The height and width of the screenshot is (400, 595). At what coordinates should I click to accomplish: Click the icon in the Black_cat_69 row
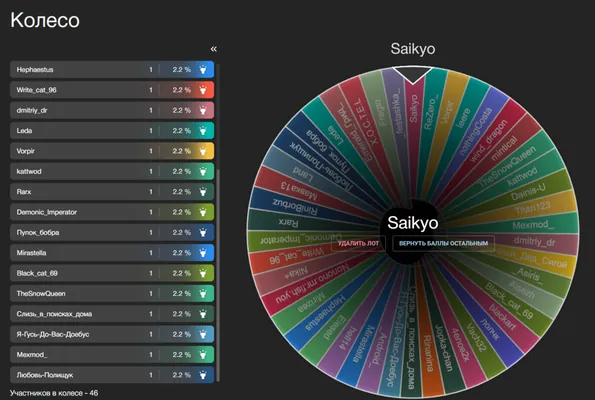pos(203,273)
